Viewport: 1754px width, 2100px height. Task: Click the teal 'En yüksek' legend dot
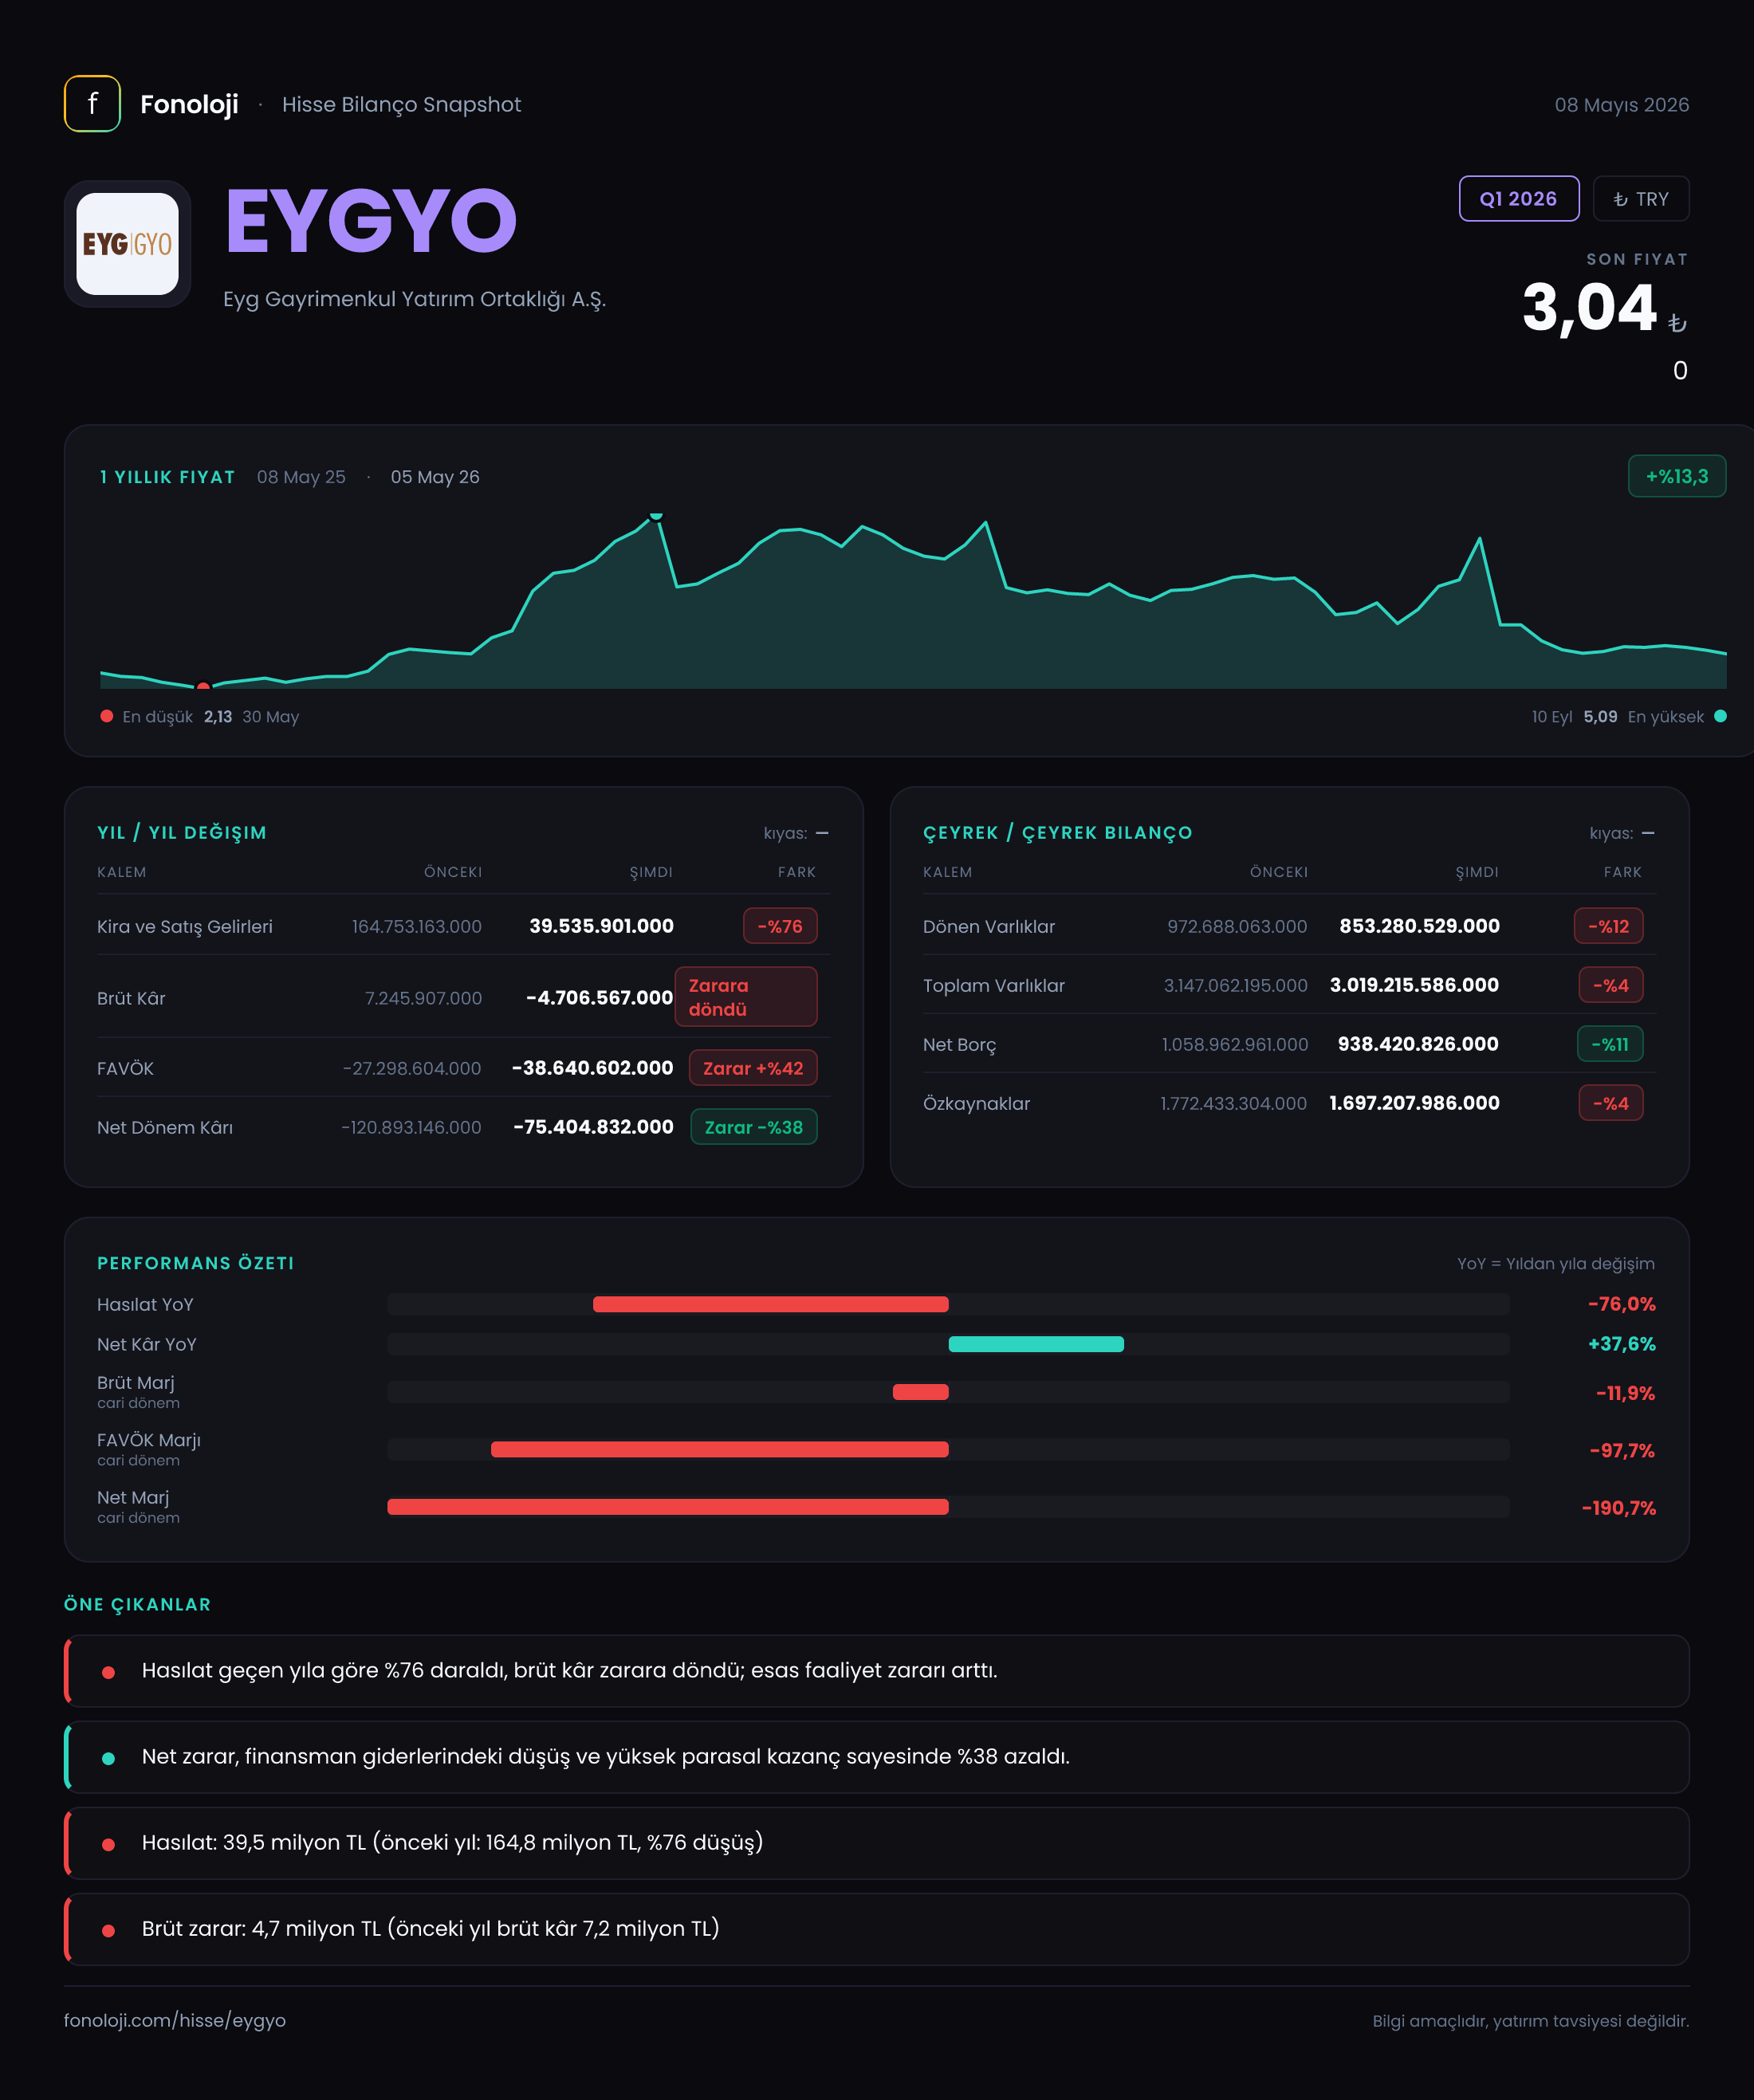[x=1720, y=716]
